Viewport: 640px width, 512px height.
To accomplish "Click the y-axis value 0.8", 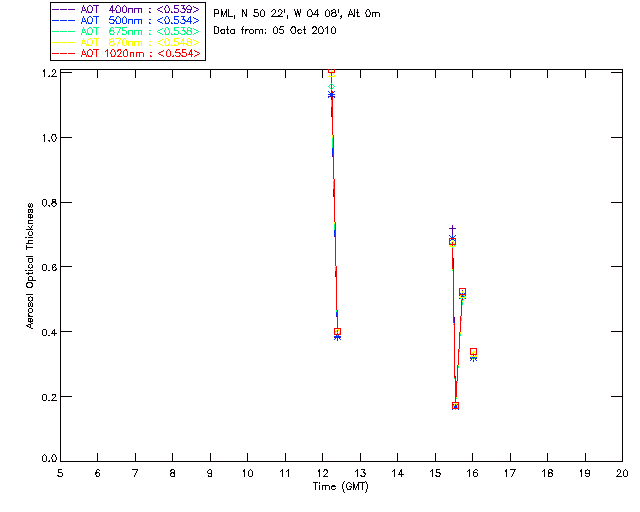I will click(49, 203).
